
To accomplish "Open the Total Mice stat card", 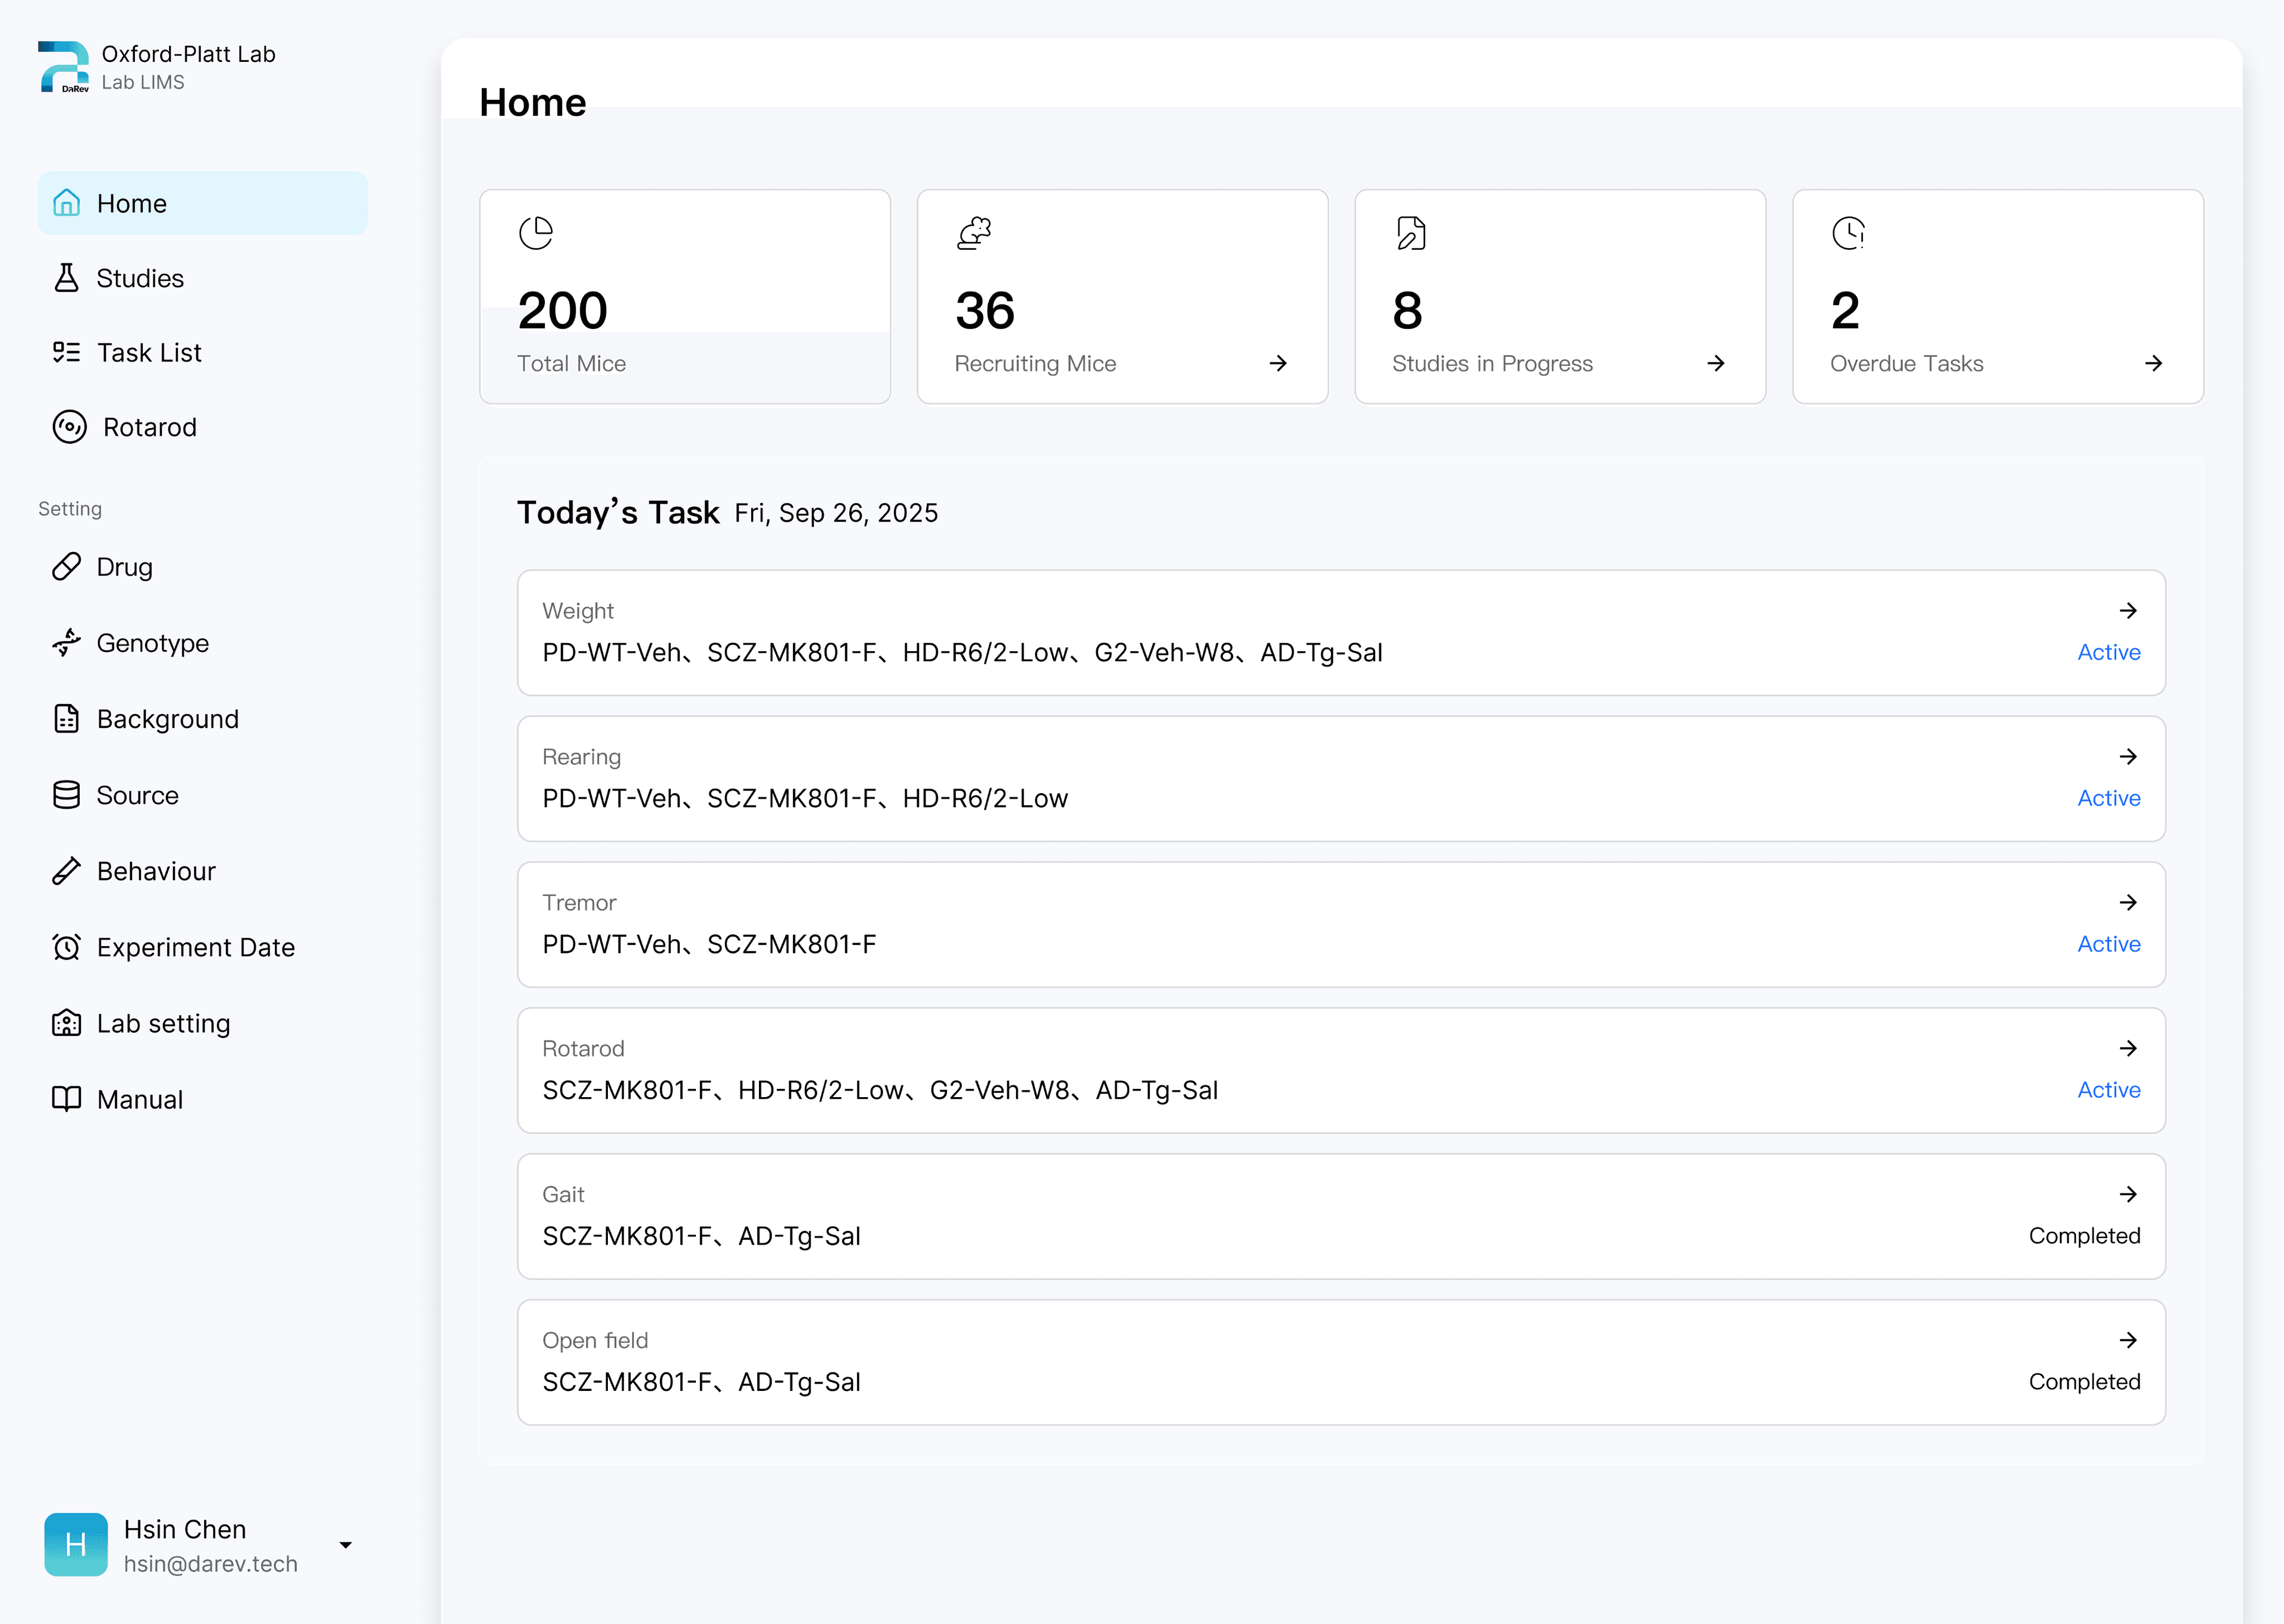I will tap(685, 297).
